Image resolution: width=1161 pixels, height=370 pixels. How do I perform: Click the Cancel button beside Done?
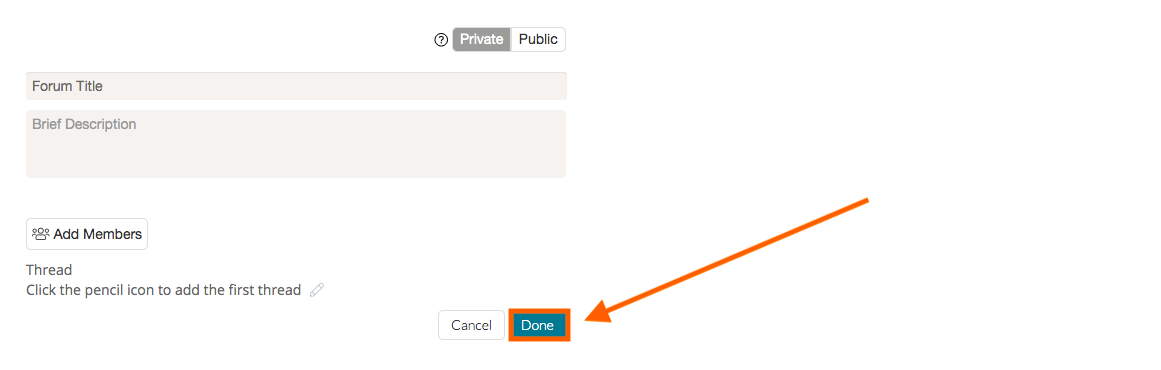472,325
